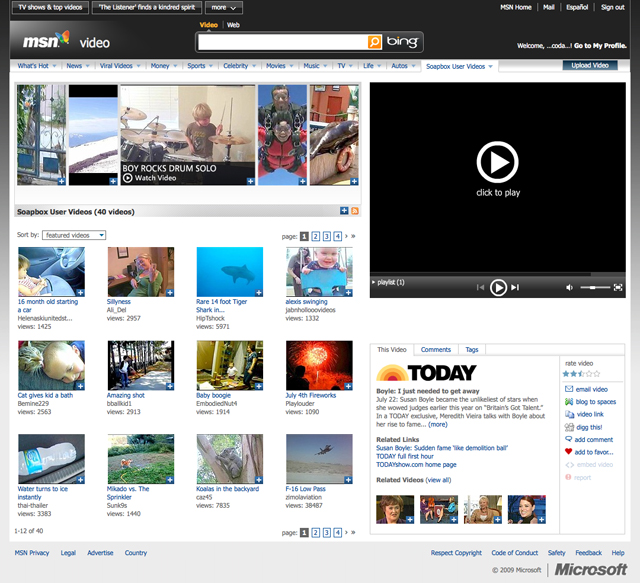Go to page 2 at the top pagination
Image resolution: width=640 pixels, height=583 pixels.
[316, 236]
